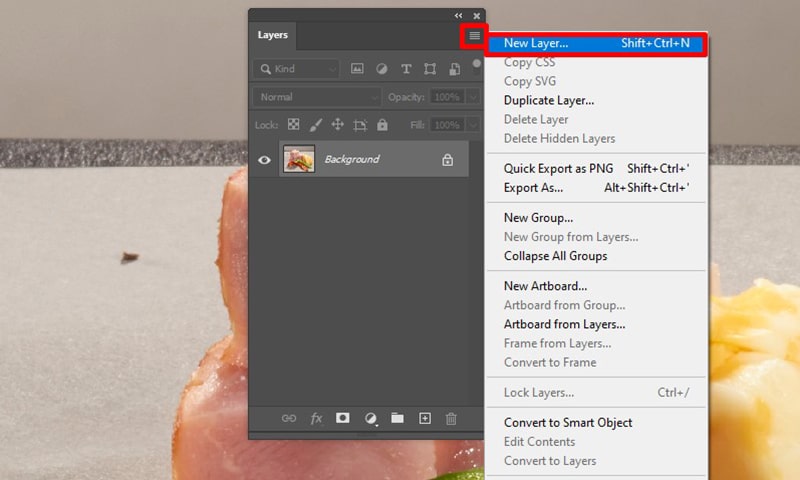Toggle lock position icon

tap(337, 124)
